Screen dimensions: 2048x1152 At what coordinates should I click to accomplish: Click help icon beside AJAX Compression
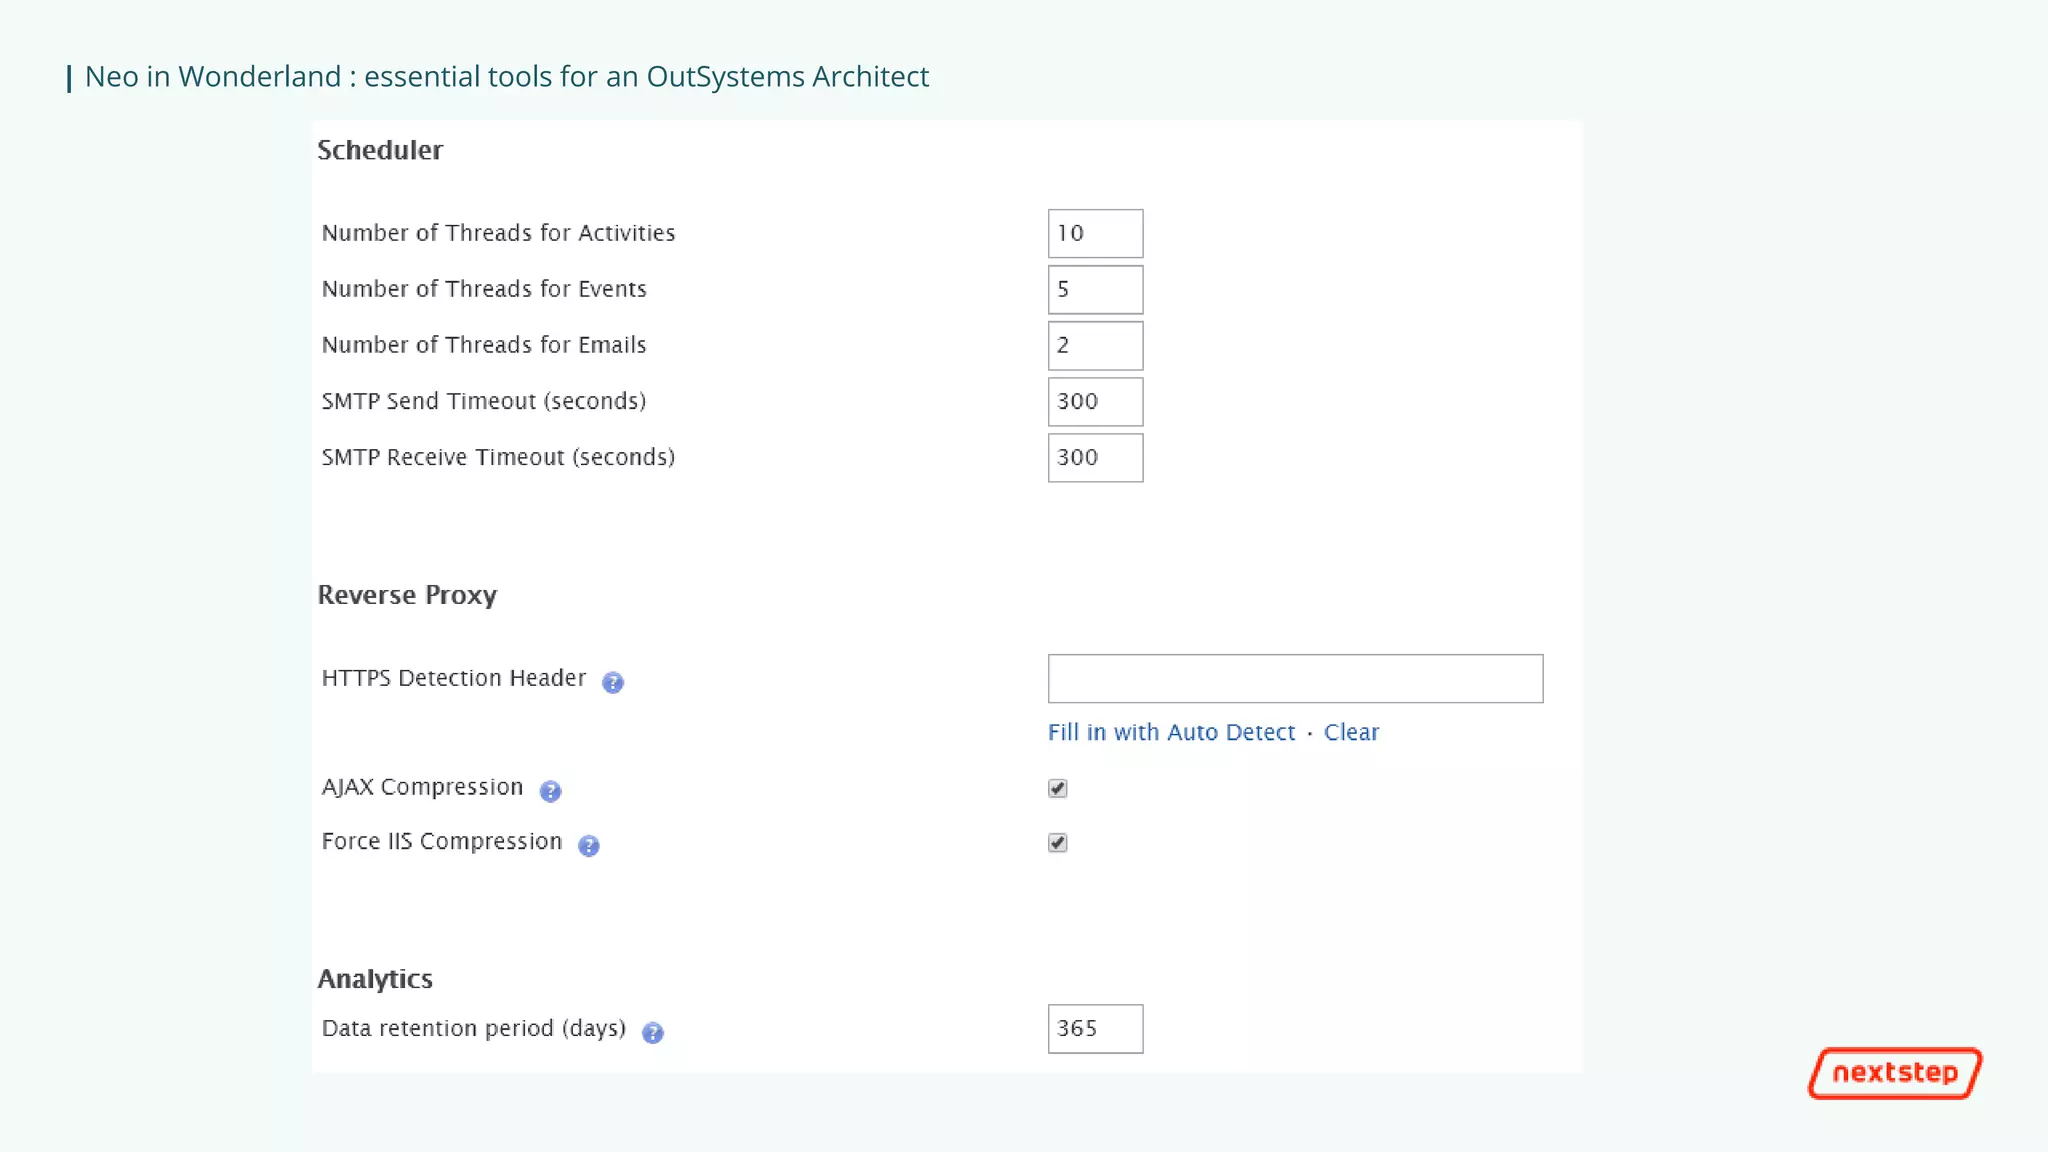point(550,791)
